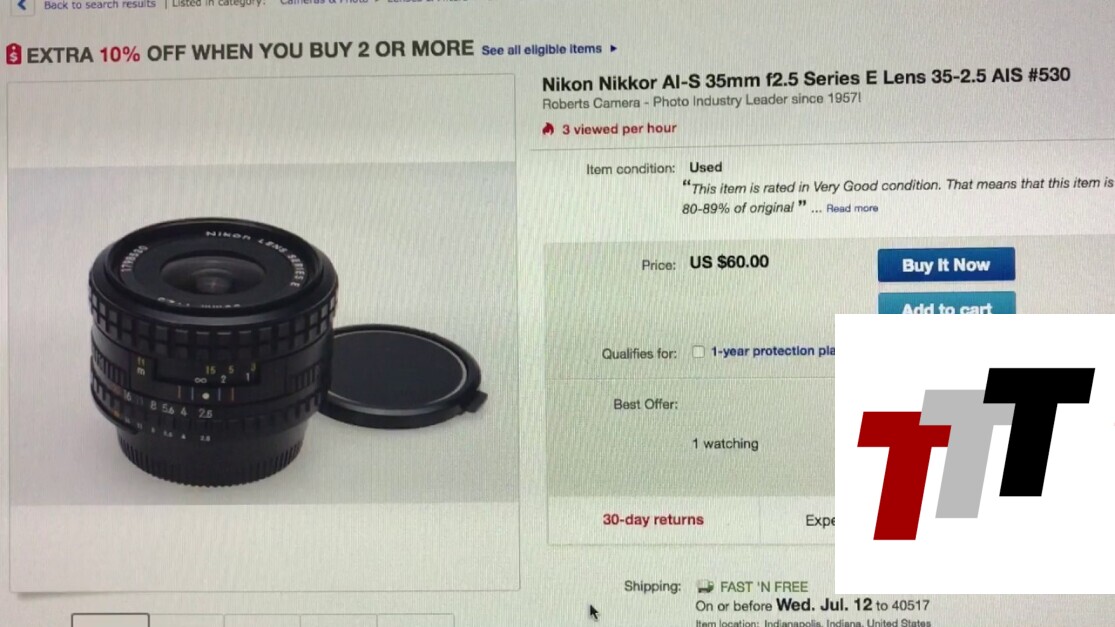Click the back arrow to search results
The width and height of the screenshot is (1115, 627).
(x=21, y=5)
